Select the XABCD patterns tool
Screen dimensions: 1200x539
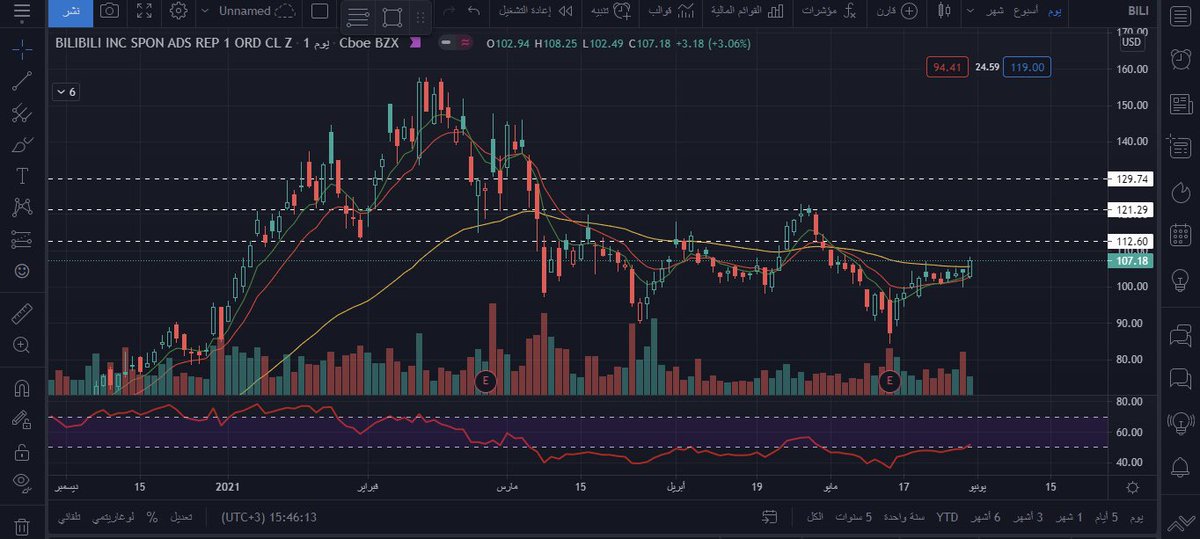22,207
